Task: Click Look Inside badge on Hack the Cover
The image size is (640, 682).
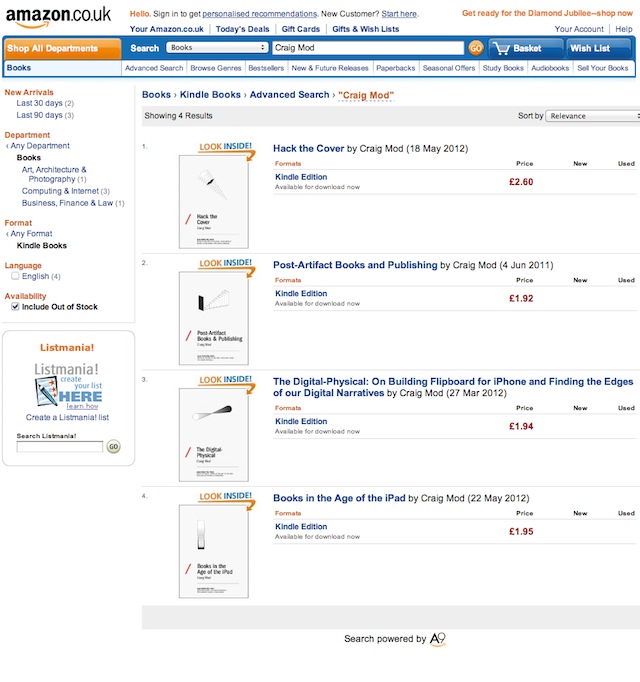Action: [227, 149]
